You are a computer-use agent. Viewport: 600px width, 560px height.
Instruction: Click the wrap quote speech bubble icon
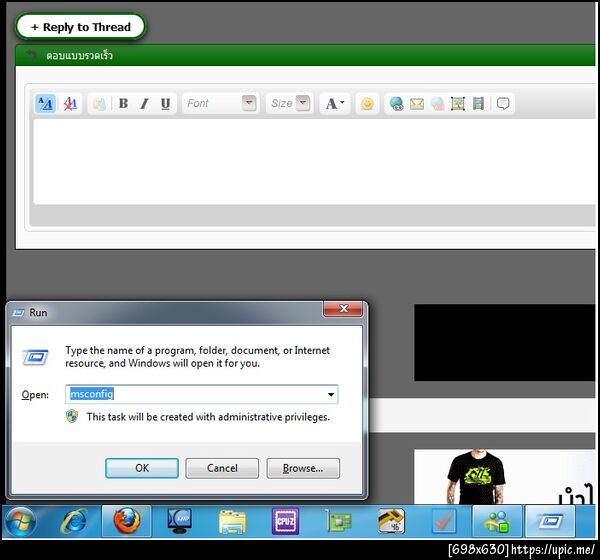[x=503, y=104]
